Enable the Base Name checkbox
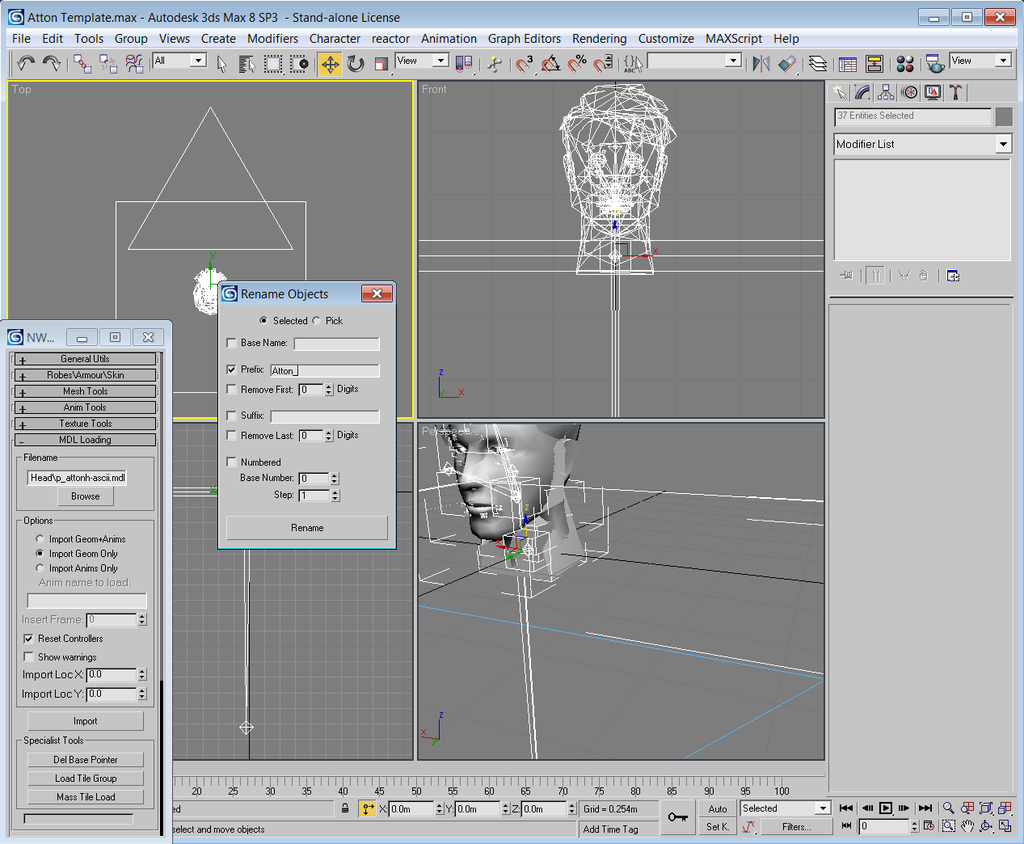Screen dimensions: 1024x844 tap(231, 343)
